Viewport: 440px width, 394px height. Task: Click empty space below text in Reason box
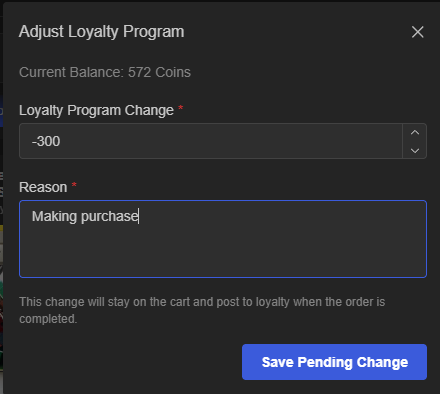(223, 253)
